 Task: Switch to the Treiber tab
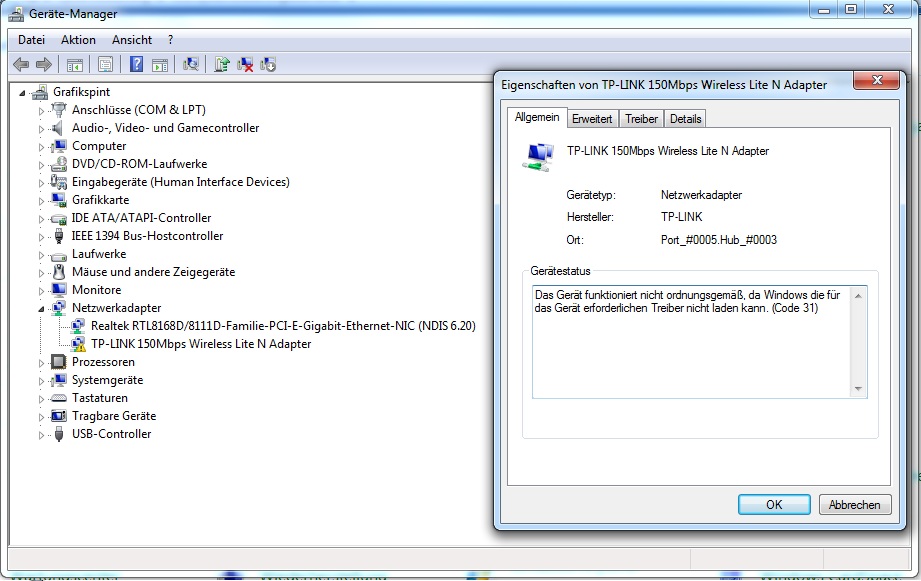click(x=641, y=119)
